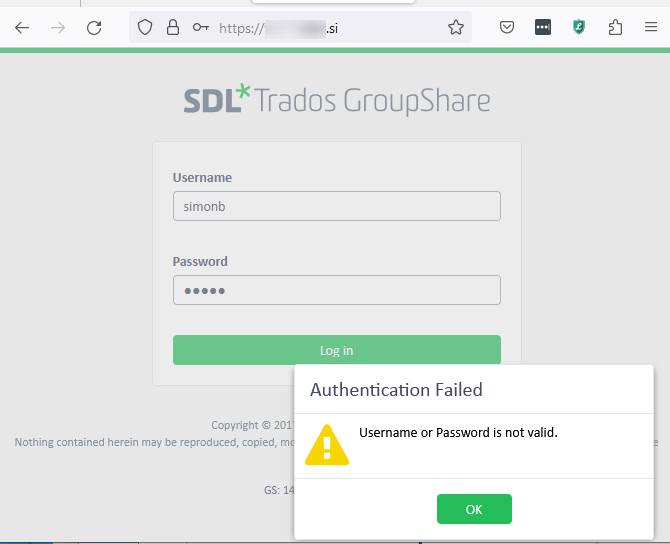
Task: Open the Firefox hamburger menu
Action: tap(651, 27)
